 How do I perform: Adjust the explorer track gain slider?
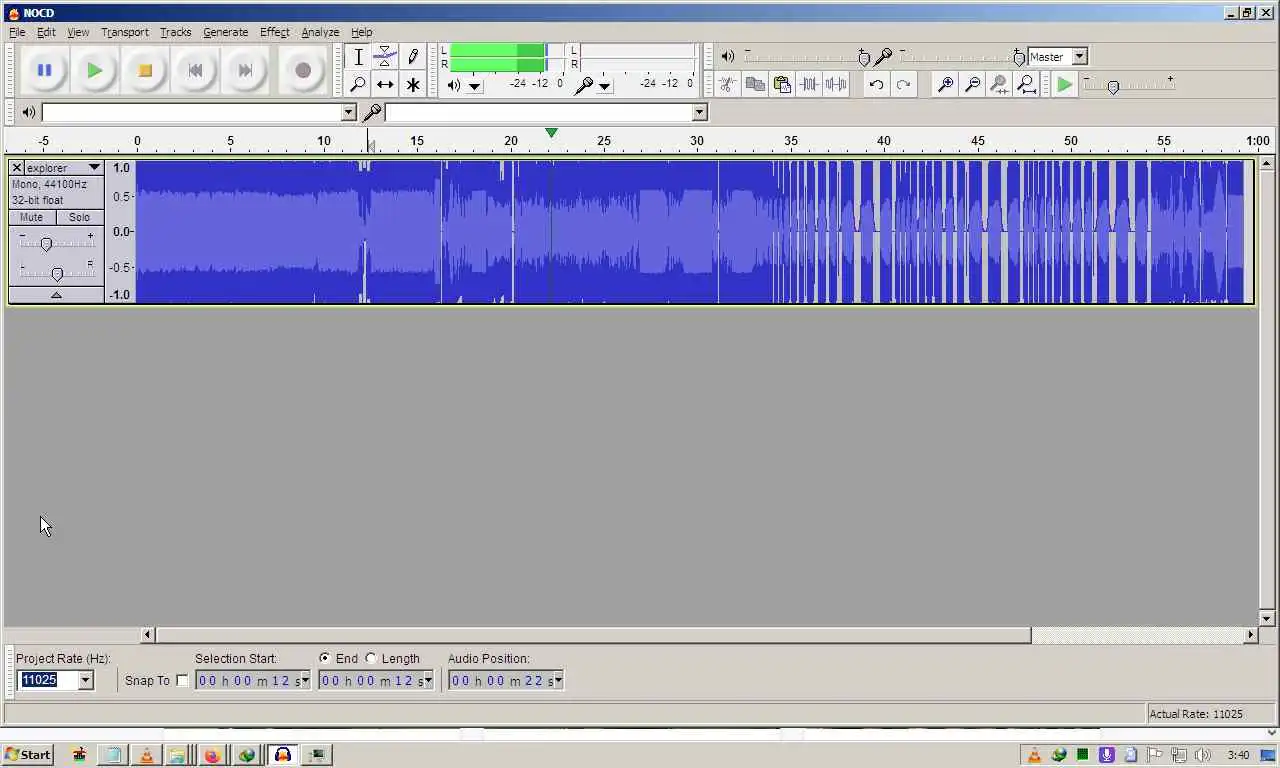click(46, 244)
